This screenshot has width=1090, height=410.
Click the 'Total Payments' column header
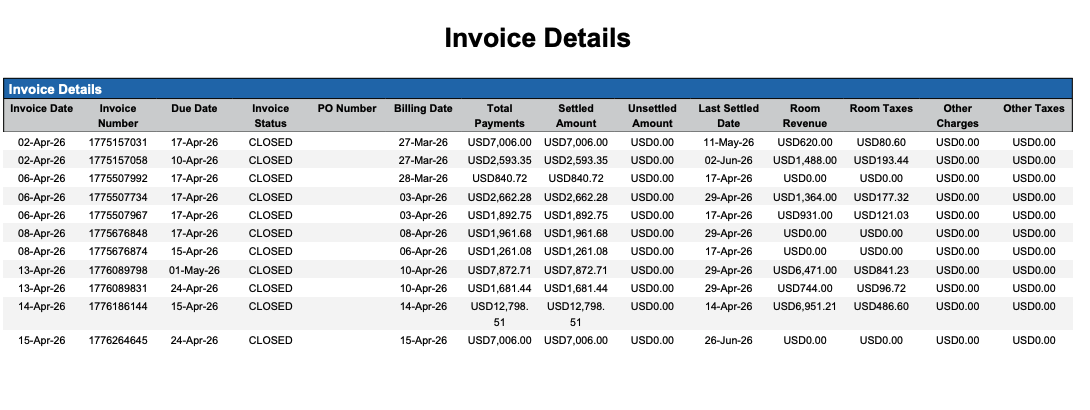(x=500, y=115)
